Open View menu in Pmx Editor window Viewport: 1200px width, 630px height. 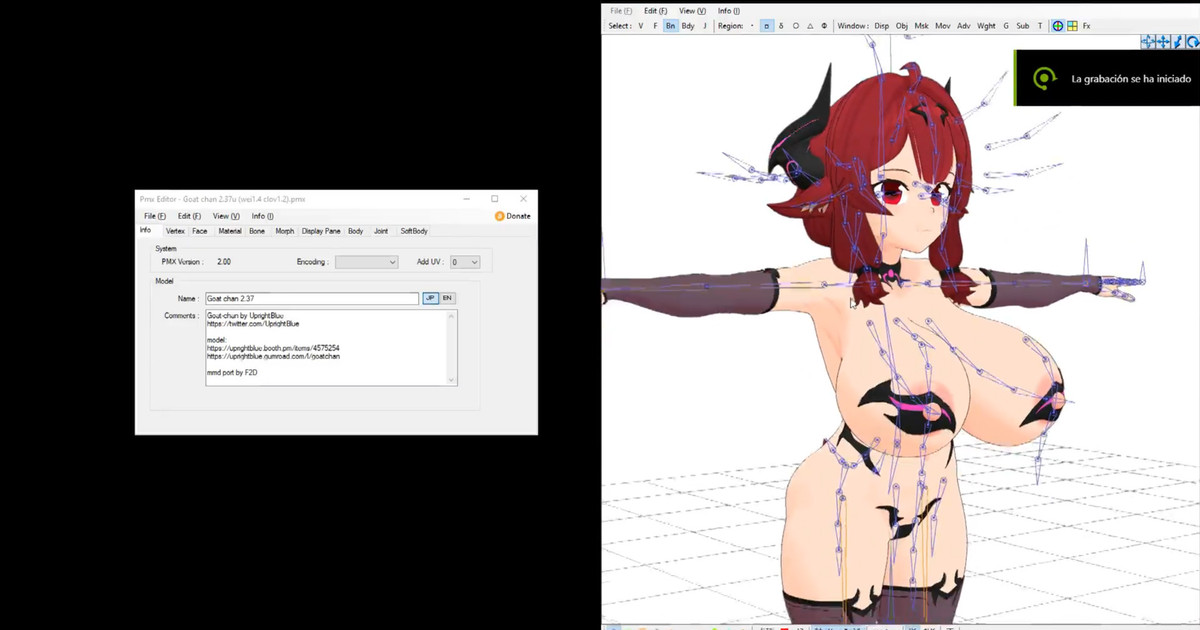coord(226,216)
